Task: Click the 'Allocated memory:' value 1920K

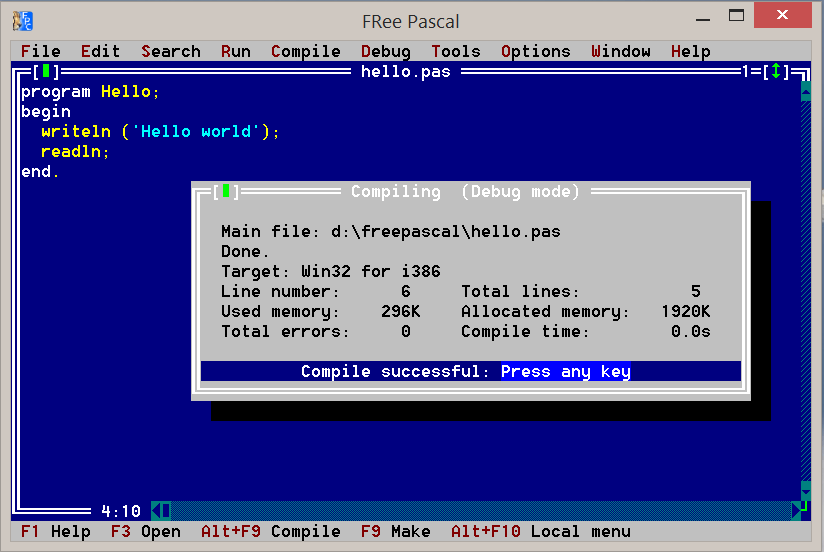Action: 686,311
